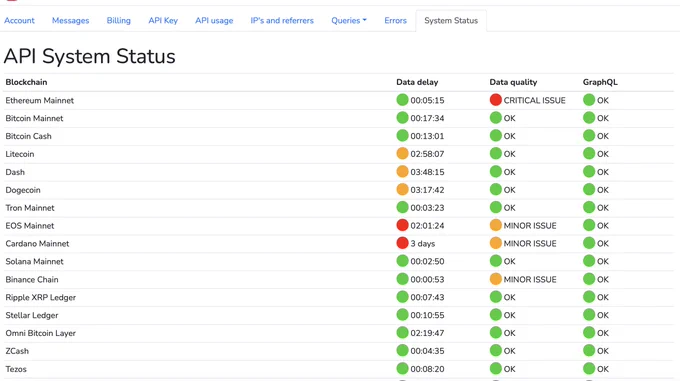
Task: Click the orange minor issue dot for EOS Mainnet
Action: [495, 225]
